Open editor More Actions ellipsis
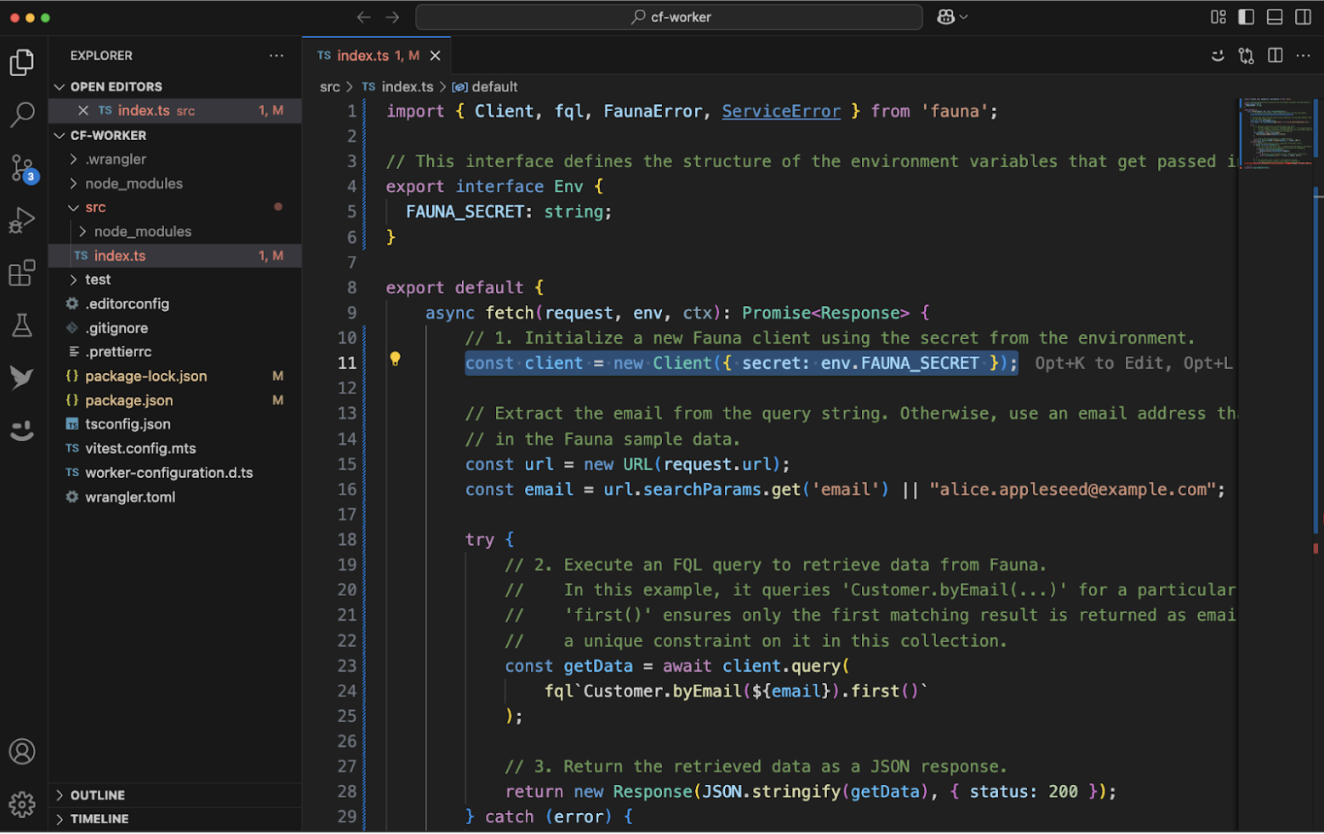The width and height of the screenshot is (1324, 834). click(1303, 56)
